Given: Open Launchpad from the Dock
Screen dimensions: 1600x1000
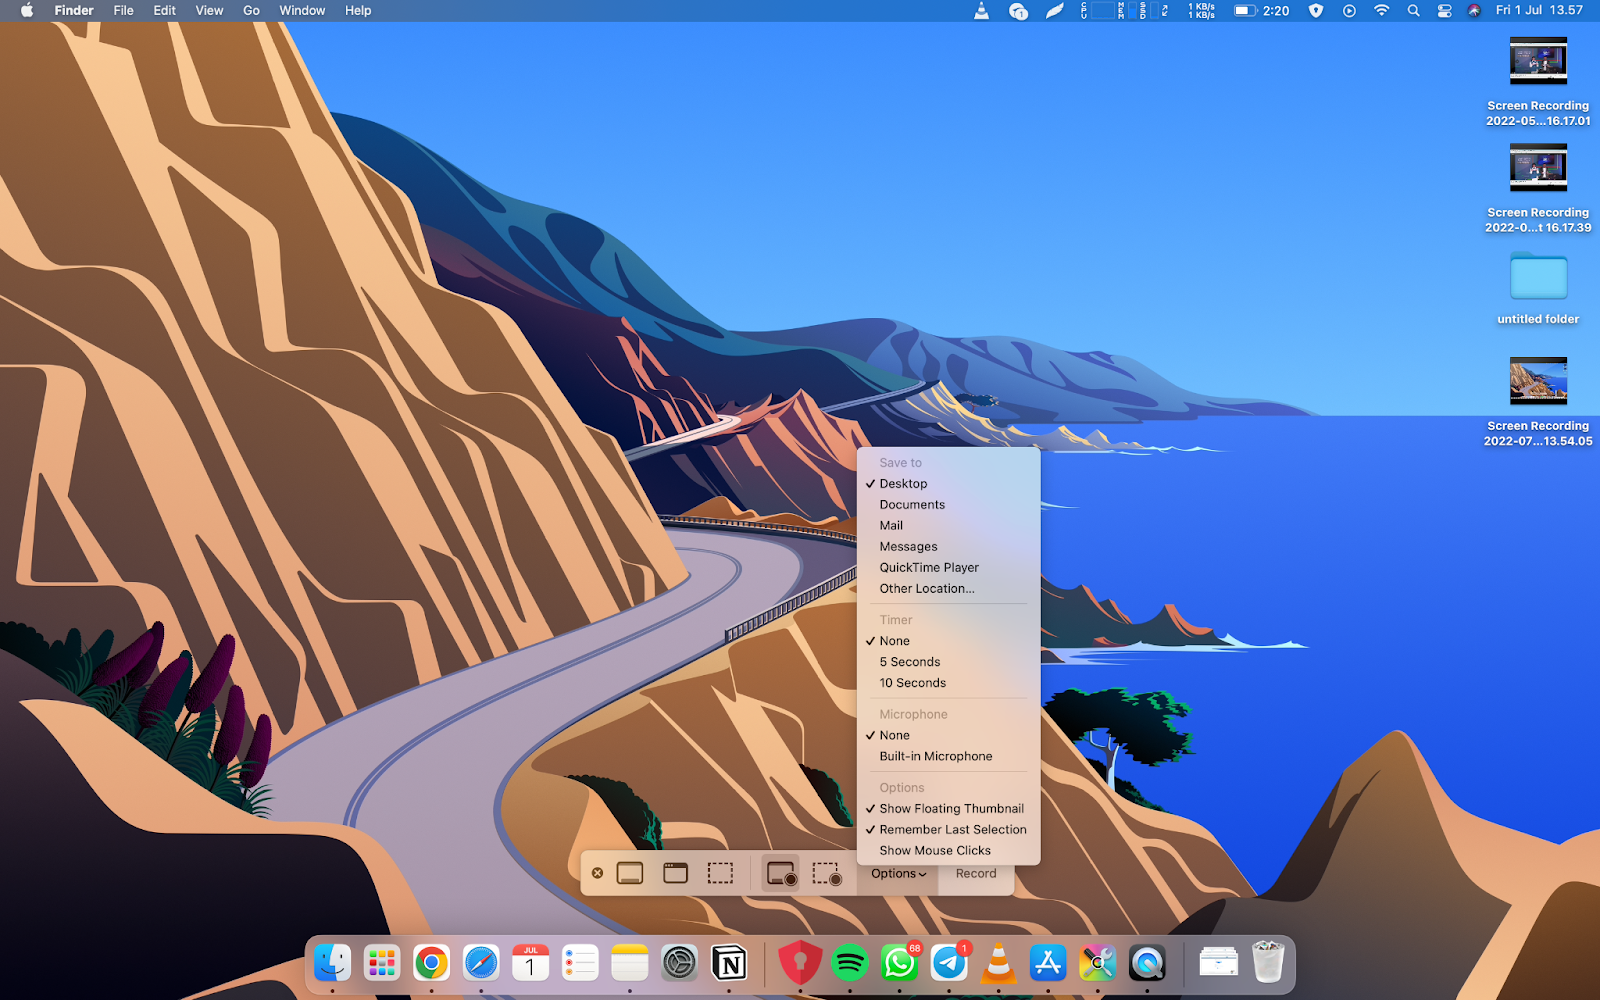Looking at the screenshot, I should pos(382,963).
